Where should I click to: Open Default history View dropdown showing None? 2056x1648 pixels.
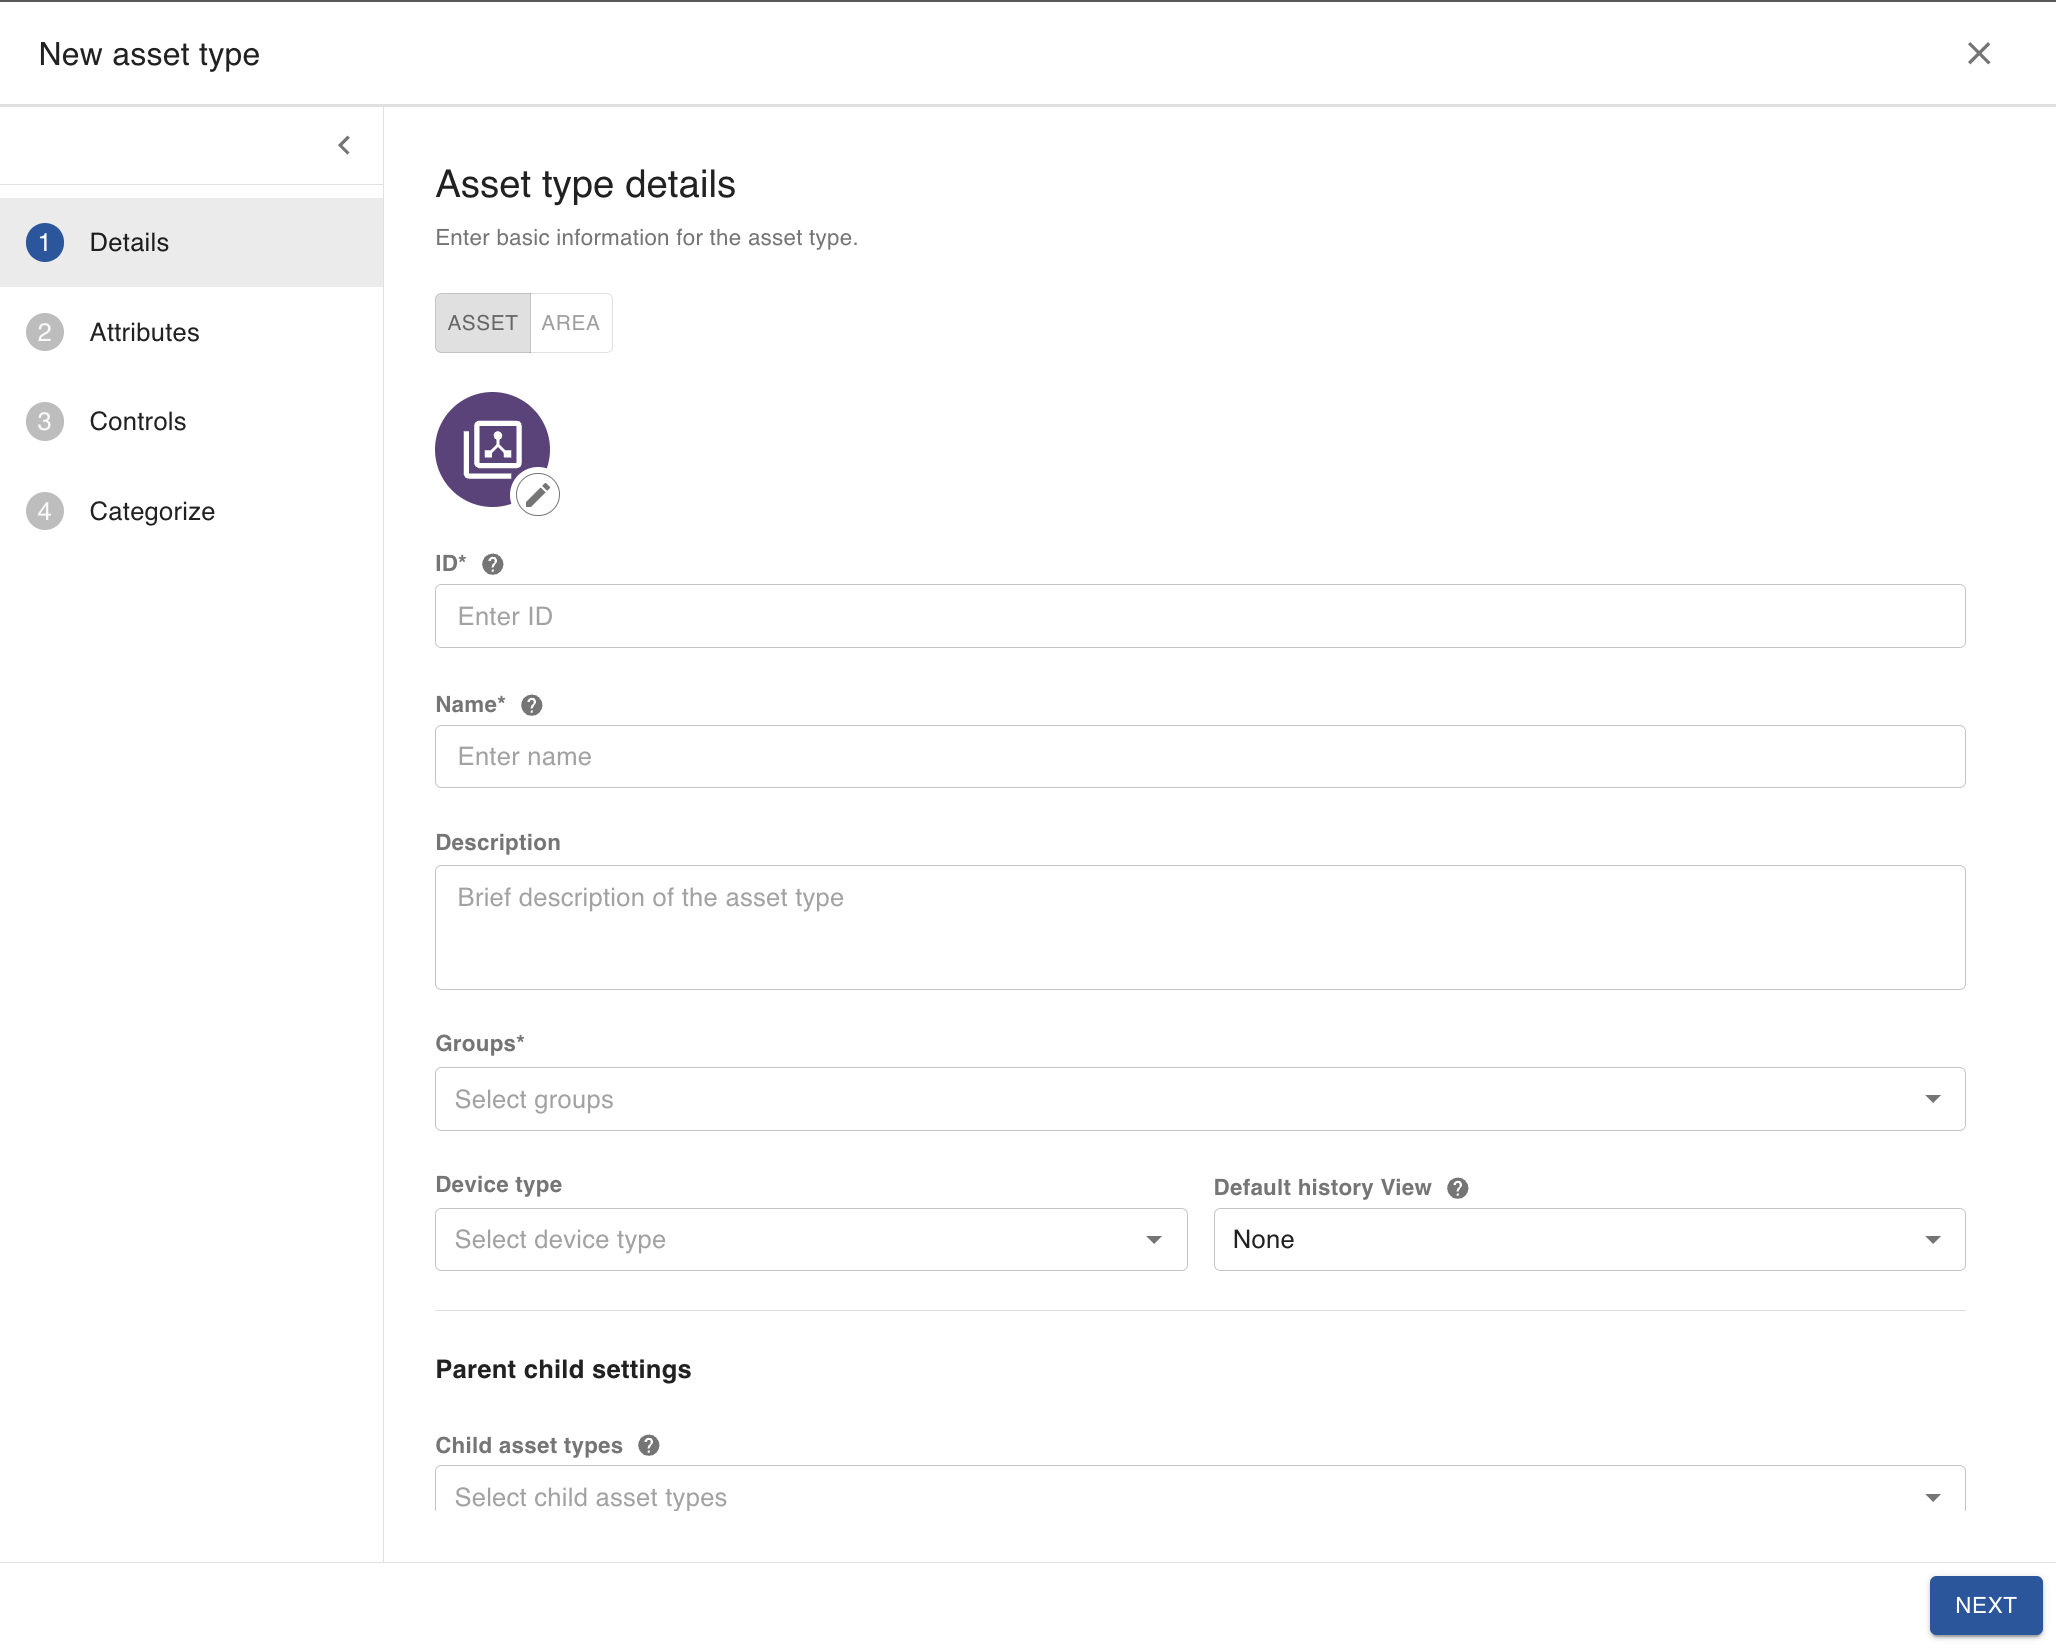(1588, 1240)
